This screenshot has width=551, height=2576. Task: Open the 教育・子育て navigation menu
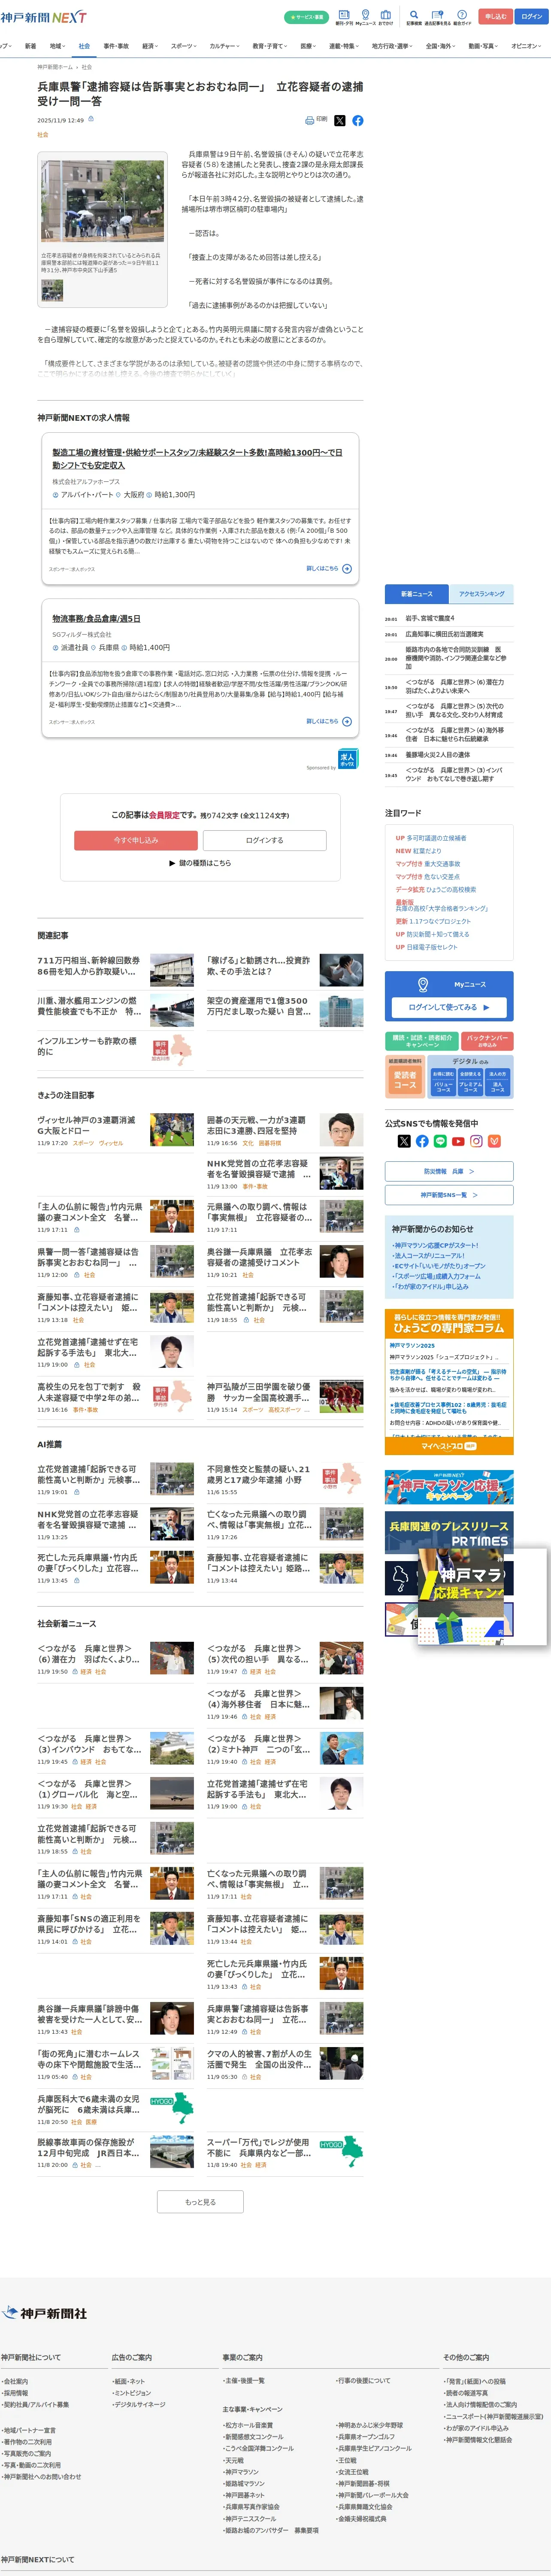269,46
